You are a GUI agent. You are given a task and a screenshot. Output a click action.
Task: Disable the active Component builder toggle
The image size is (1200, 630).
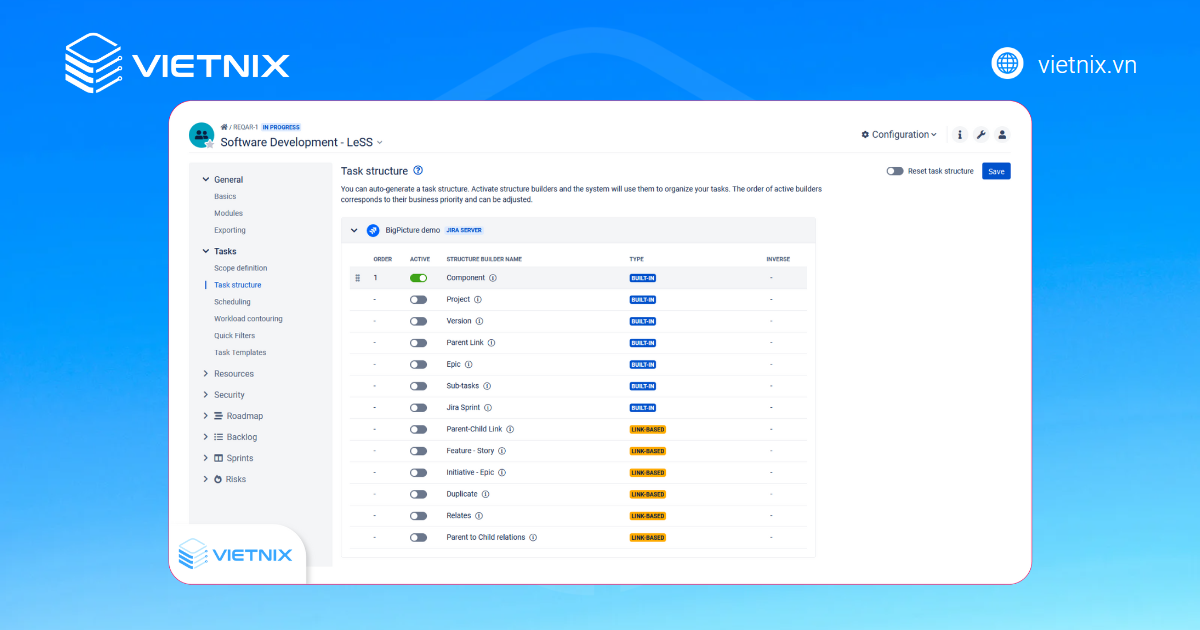[x=419, y=278]
